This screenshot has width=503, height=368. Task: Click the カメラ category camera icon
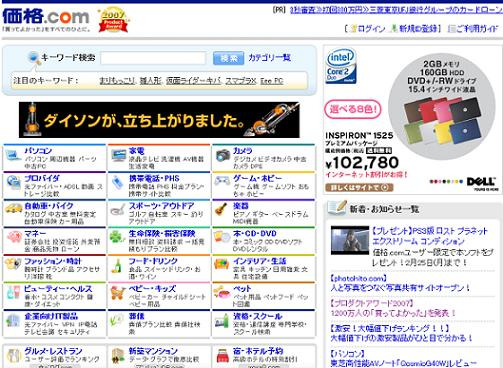point(223,155)
